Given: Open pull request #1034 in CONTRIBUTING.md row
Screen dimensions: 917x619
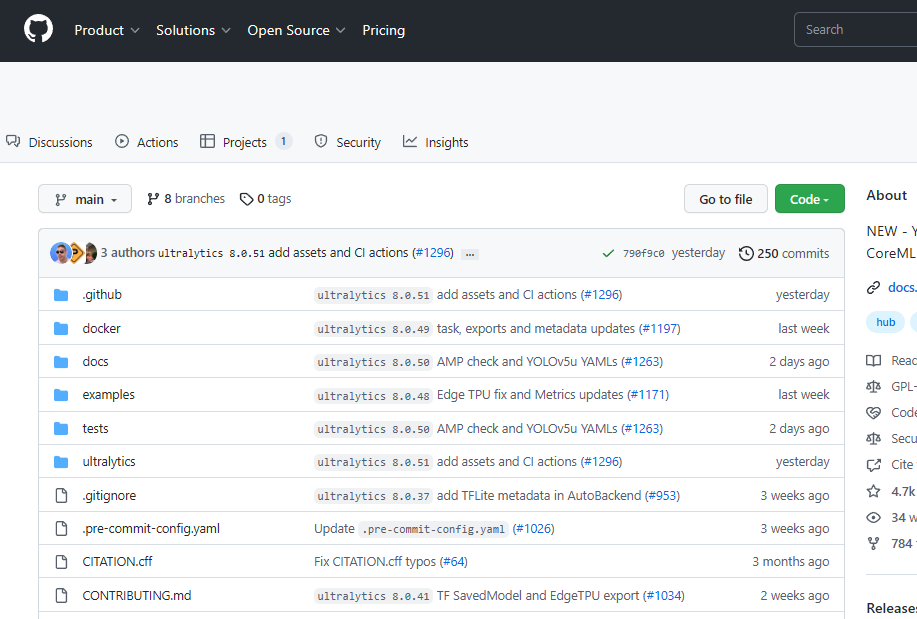Looking at the screenshot, I should pos(664,595).
